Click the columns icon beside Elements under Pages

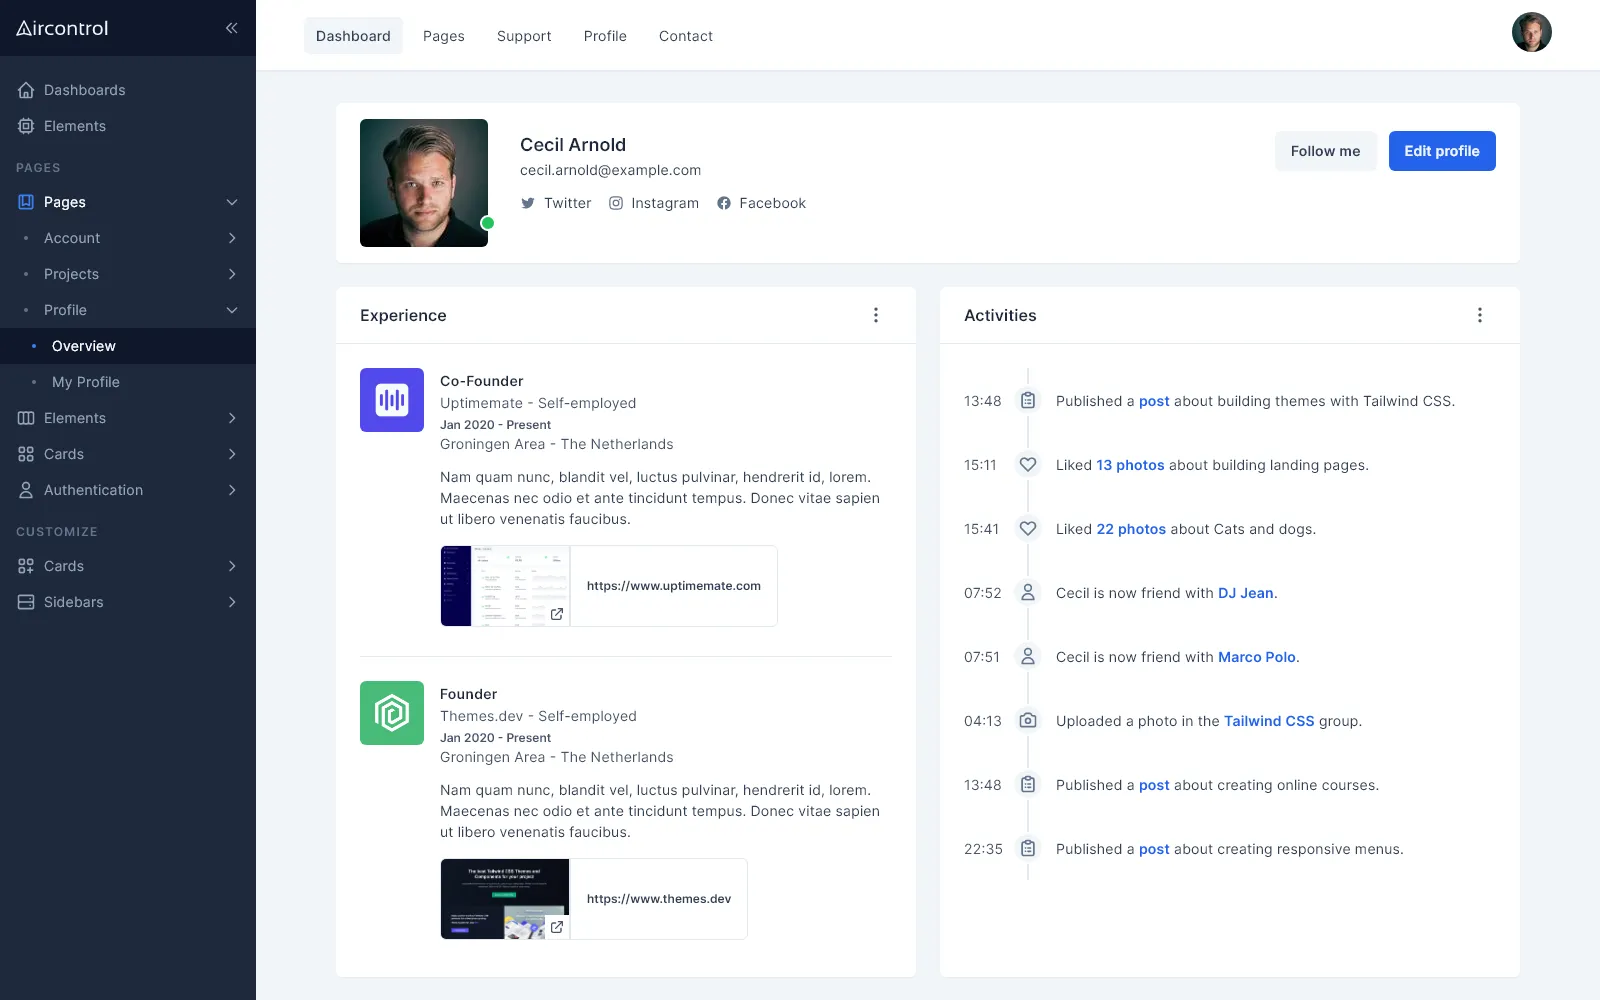tap(26, 418)
